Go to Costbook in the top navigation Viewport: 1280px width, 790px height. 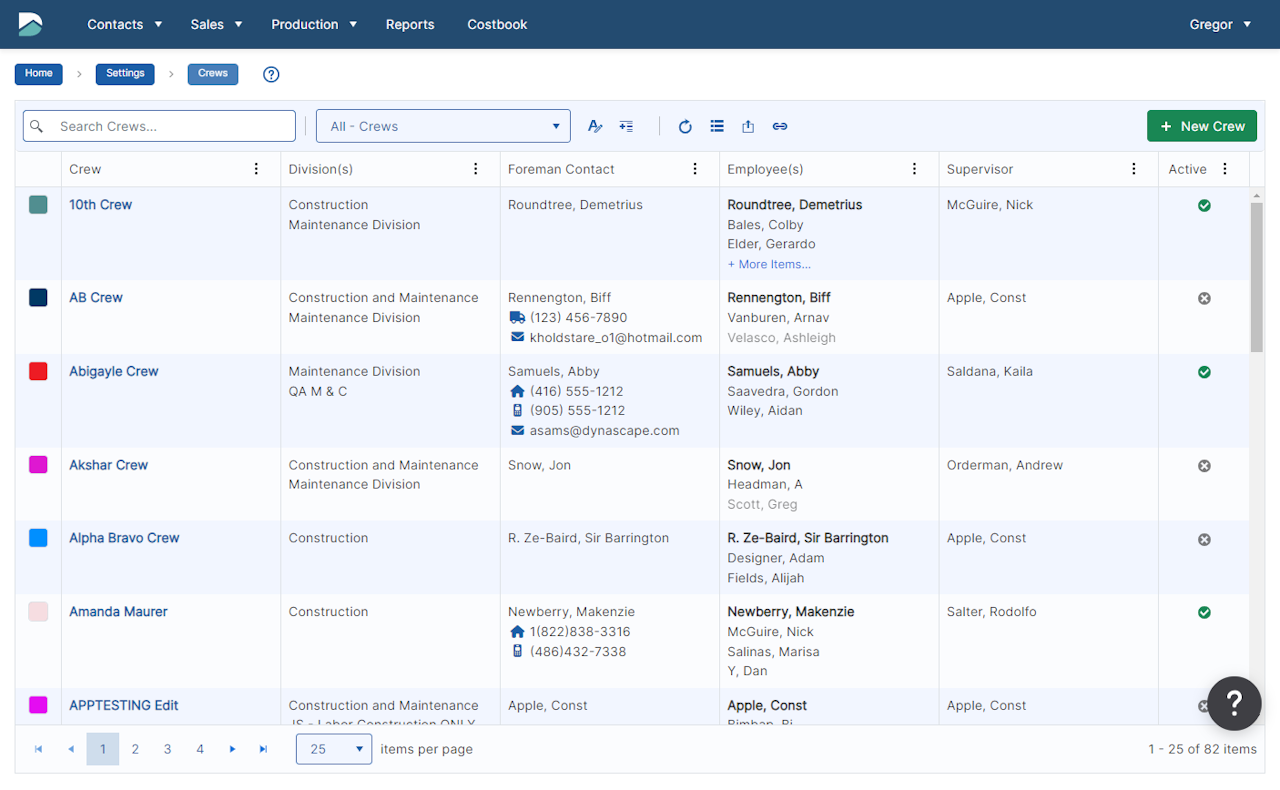[497, 24]
